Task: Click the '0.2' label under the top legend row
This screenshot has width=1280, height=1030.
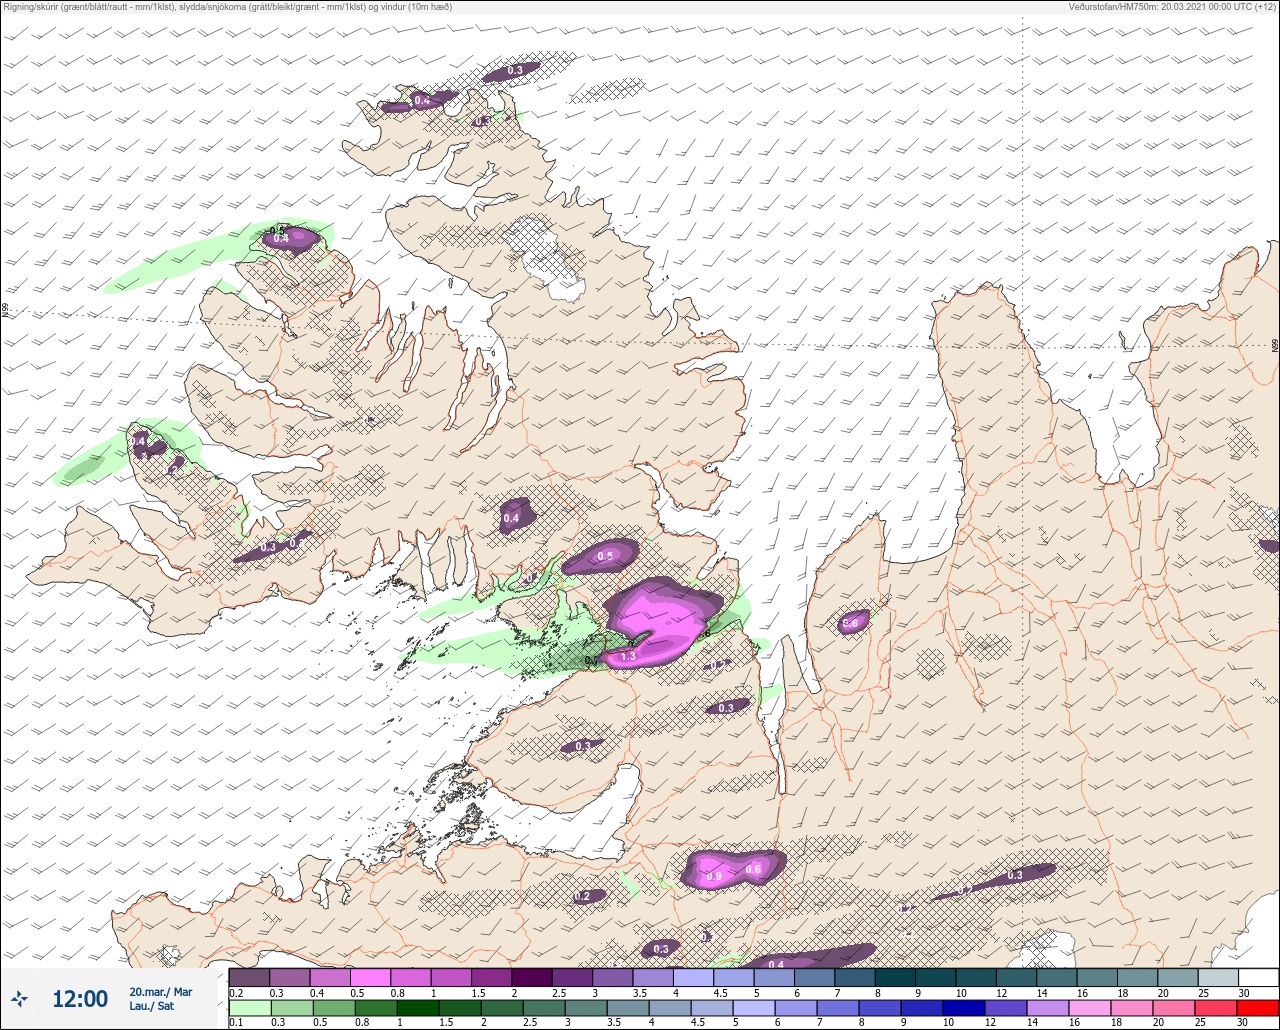Action: [236, 992]
